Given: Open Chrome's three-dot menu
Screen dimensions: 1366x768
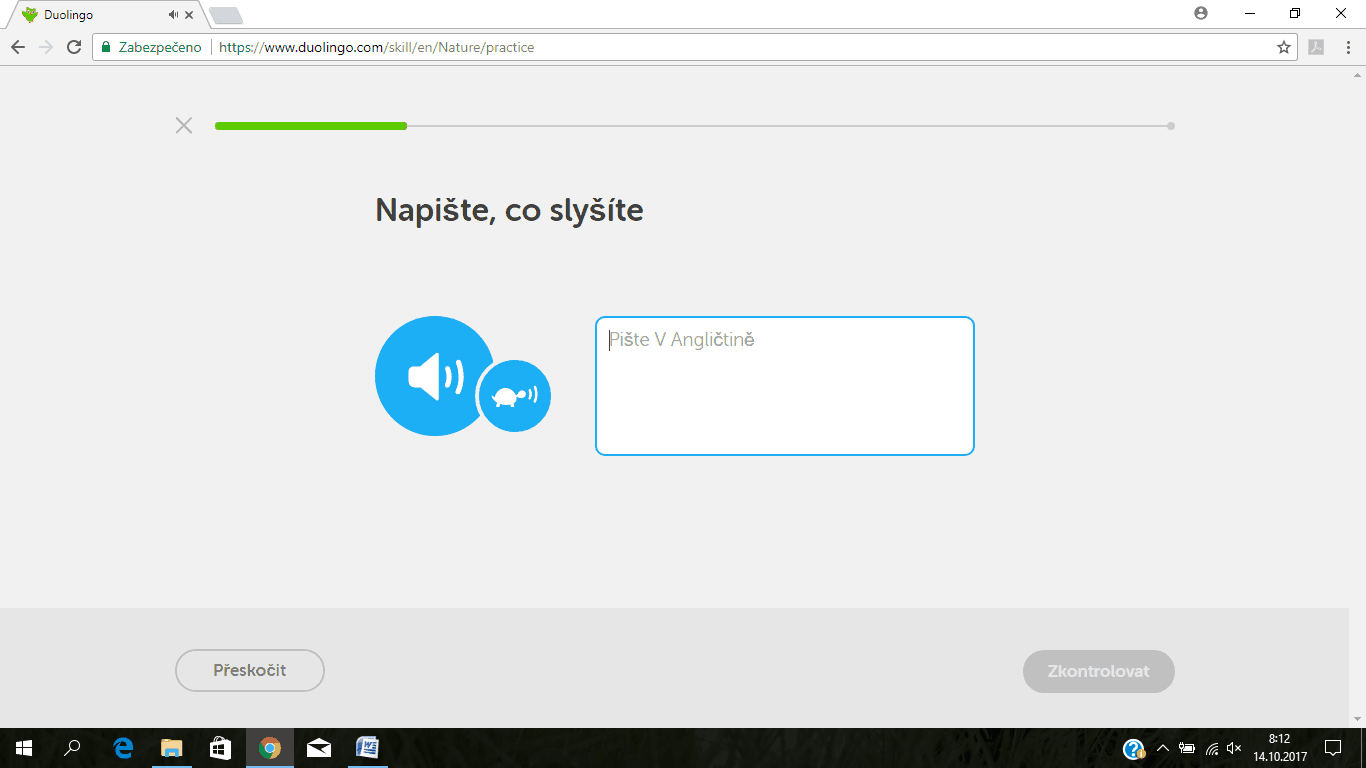Looking at the screenshot, I should pos(1349,47).
